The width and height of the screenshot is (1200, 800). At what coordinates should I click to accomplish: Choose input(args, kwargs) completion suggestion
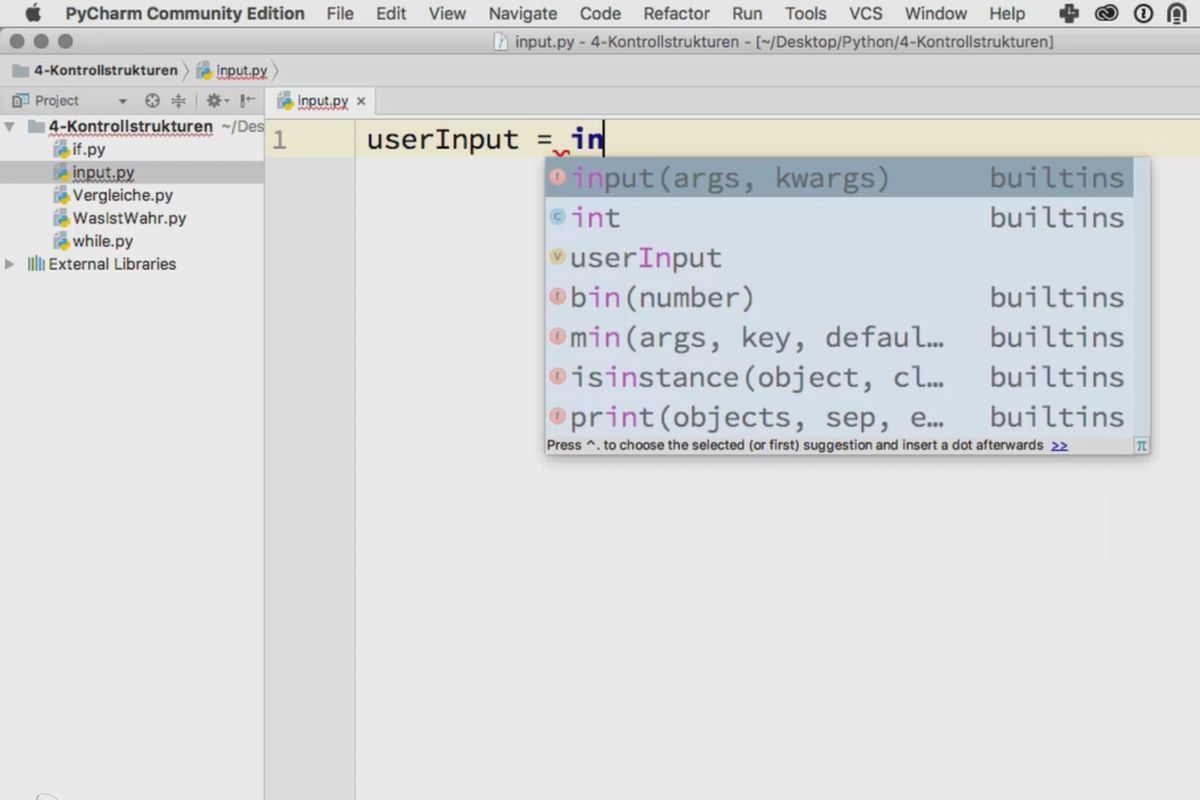[839, 178]
